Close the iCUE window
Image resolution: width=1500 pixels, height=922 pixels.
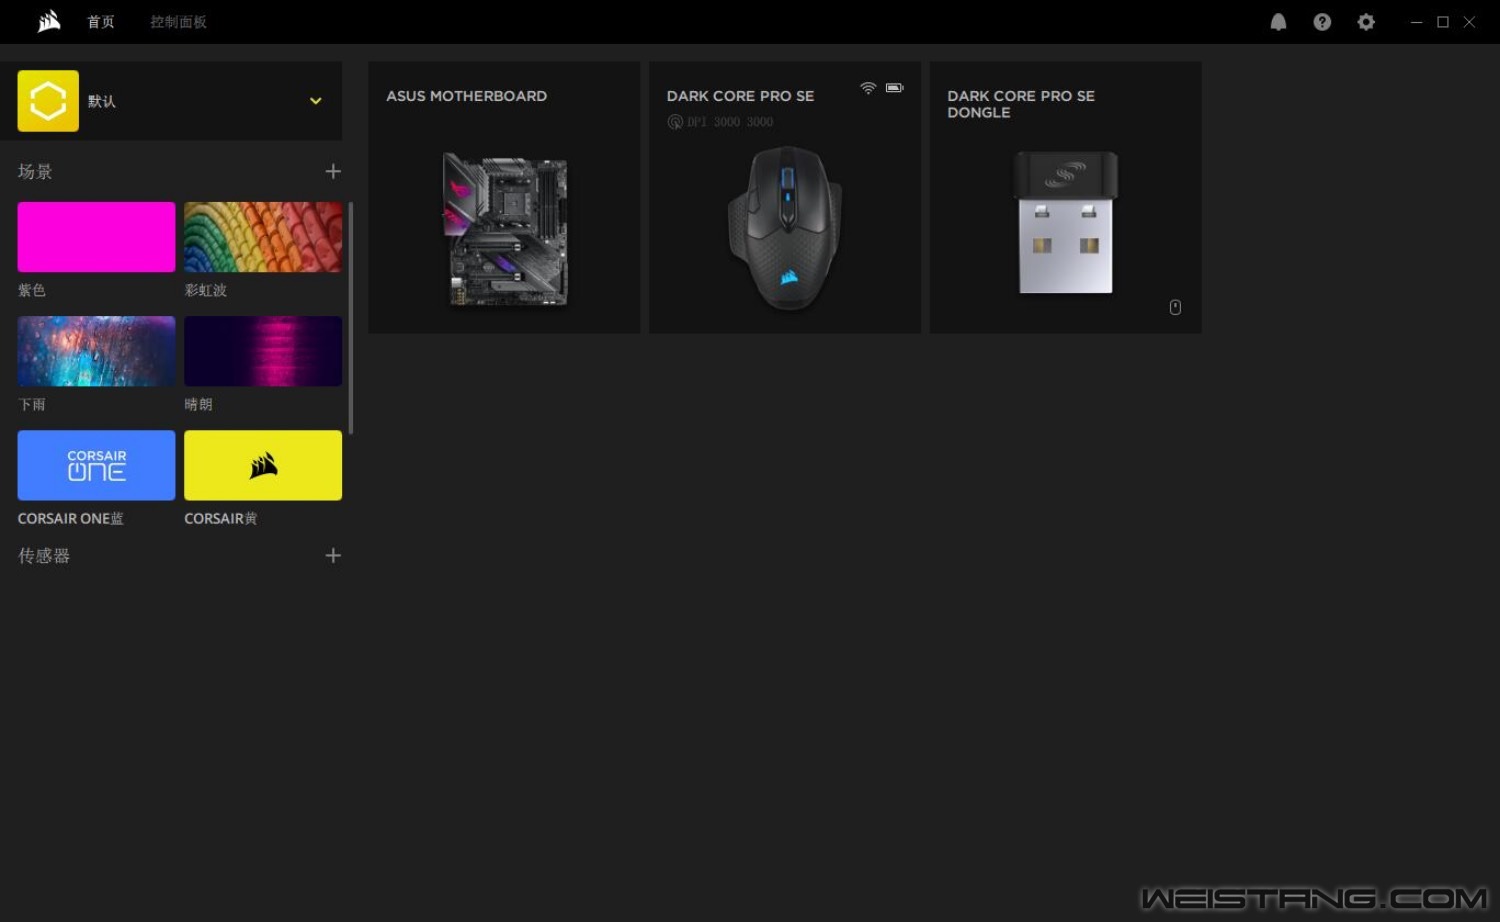pos(1470,22)
